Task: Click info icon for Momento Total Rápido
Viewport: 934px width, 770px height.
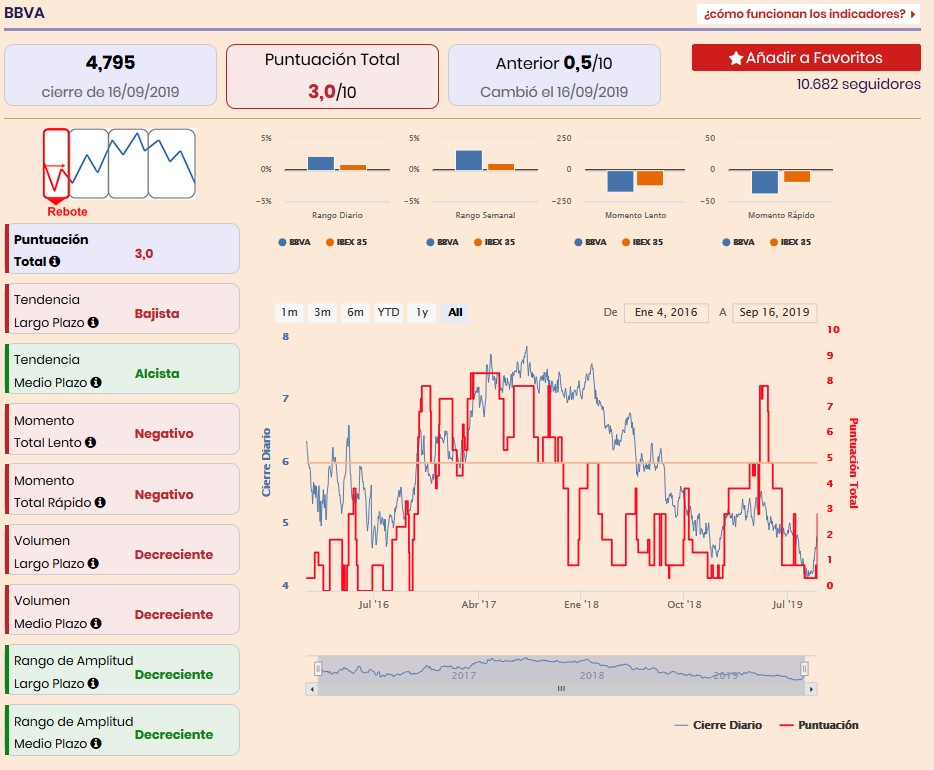Action: pyautogui.click(x=100, y=503)
